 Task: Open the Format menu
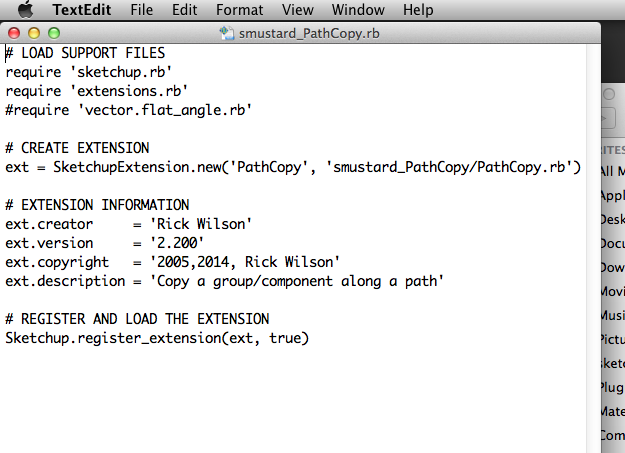tap(240, 10)
